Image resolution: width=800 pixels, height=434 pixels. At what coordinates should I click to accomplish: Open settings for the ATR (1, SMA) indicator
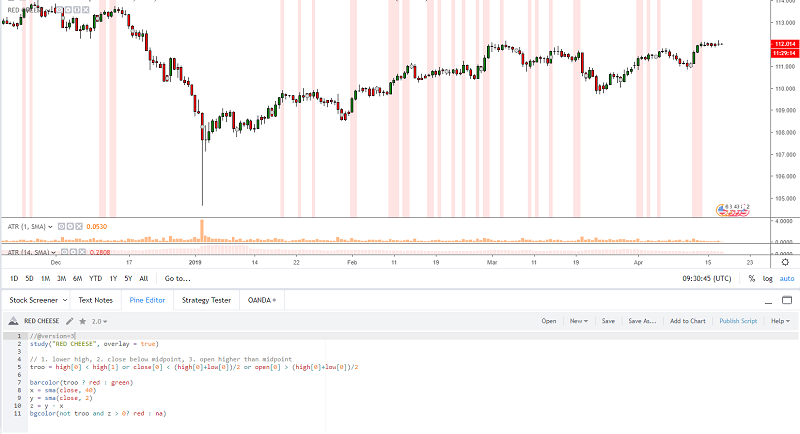click(70, 226)
